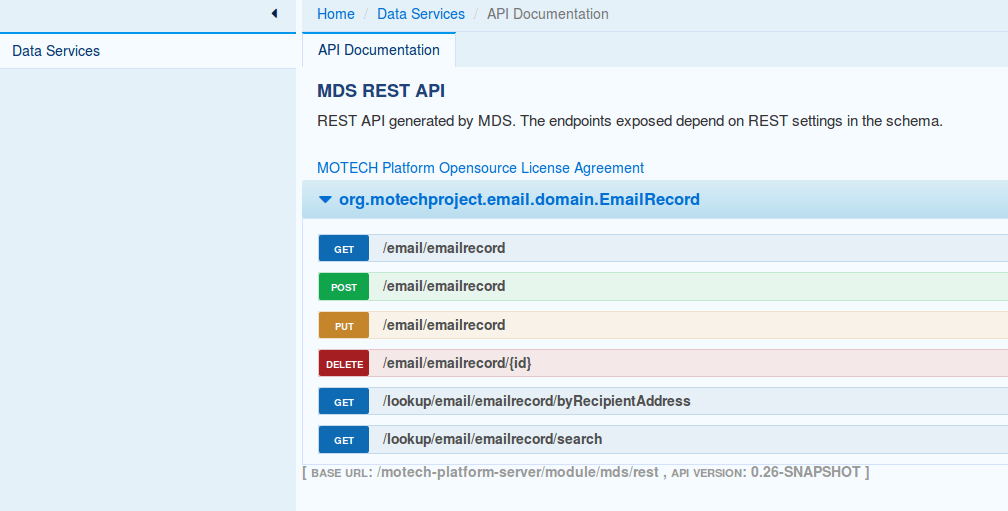Click GET badge for byRecipientAddress lookup
The width and height of the screenshot is (1008, 511).
pos(344,402)
